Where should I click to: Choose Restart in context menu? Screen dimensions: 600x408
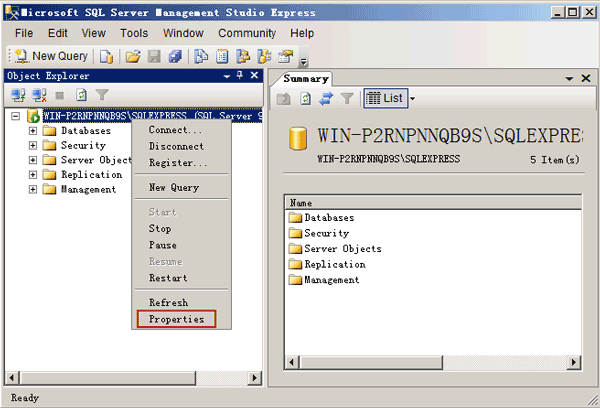(x=182, y=278)
